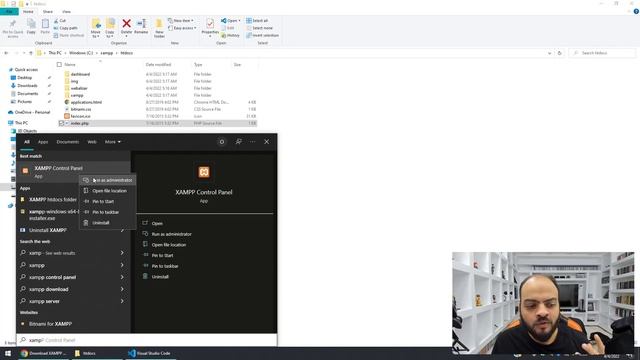Choose Pin to Start in context menu
The width and height of the screenshot is (640, 360).
click(108, 201)
